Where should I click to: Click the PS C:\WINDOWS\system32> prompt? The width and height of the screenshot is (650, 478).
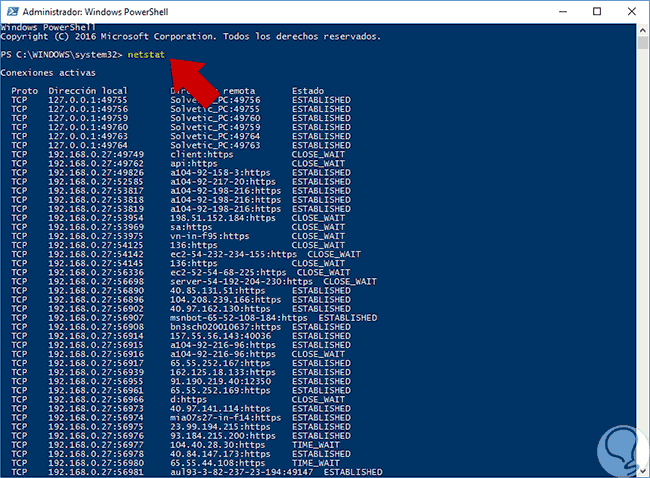(61, 55)
